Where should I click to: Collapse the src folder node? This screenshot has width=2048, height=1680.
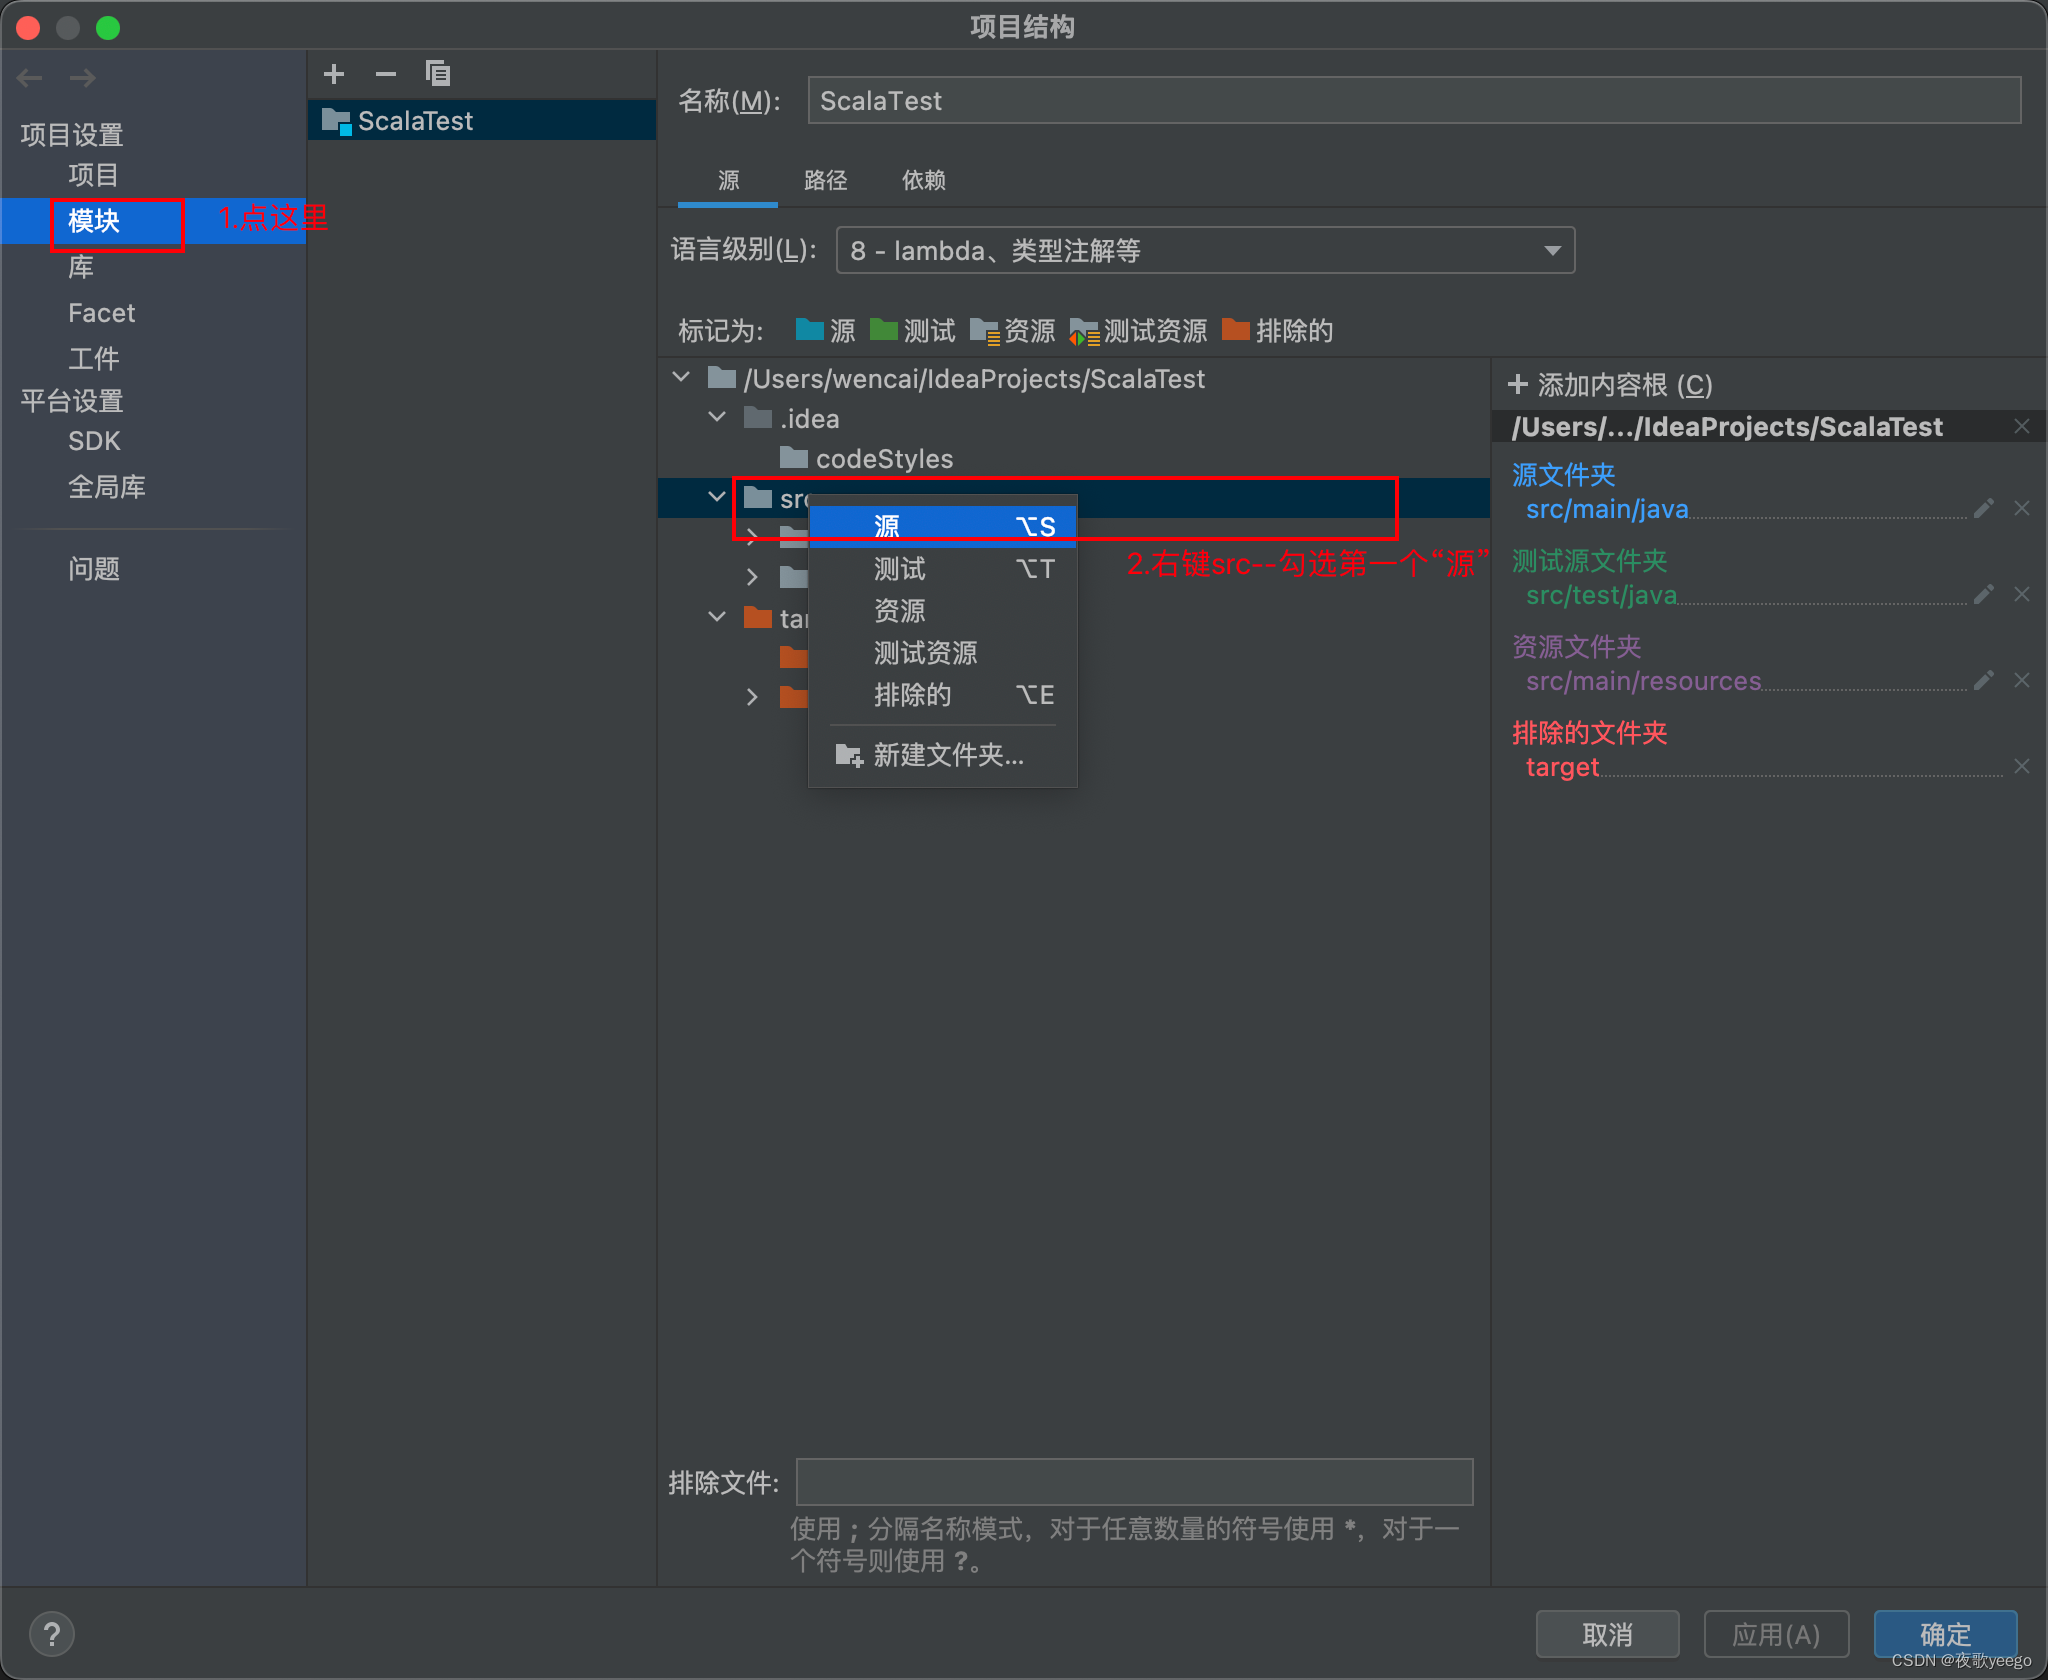[717, 497]
